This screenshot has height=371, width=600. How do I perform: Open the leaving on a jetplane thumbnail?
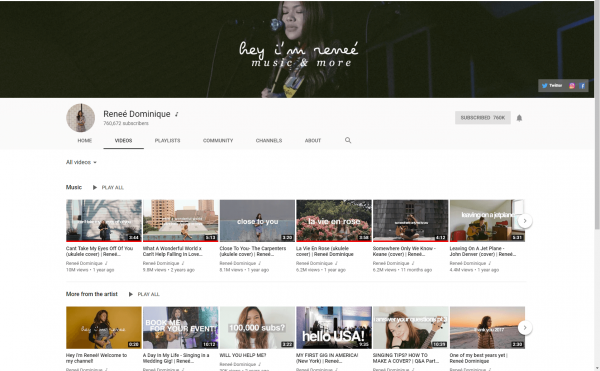point(487,220)
